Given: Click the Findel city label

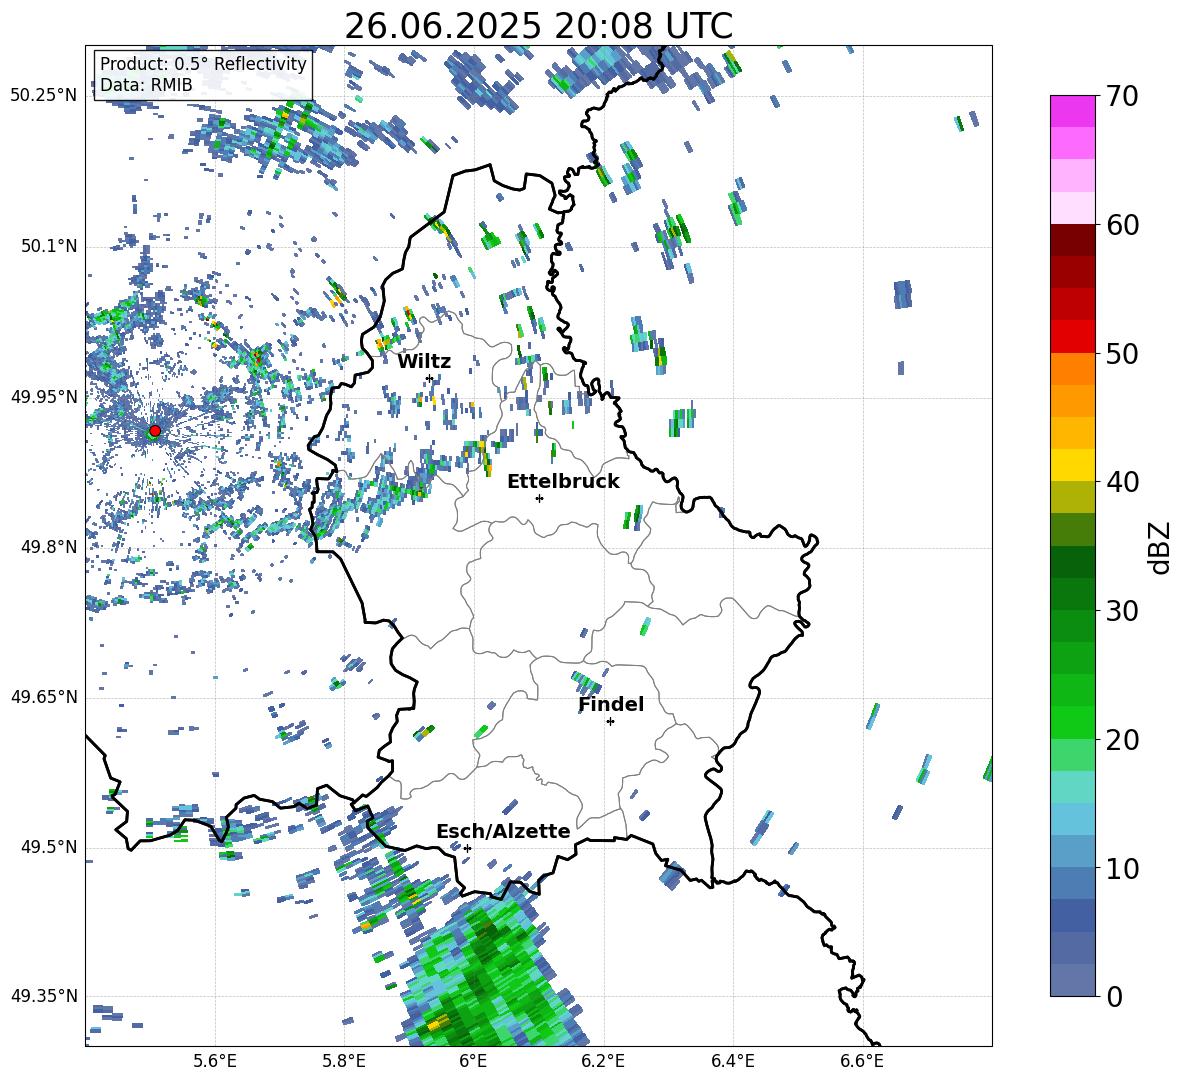Looking at the screenshot, I should (x=611, y=704).
